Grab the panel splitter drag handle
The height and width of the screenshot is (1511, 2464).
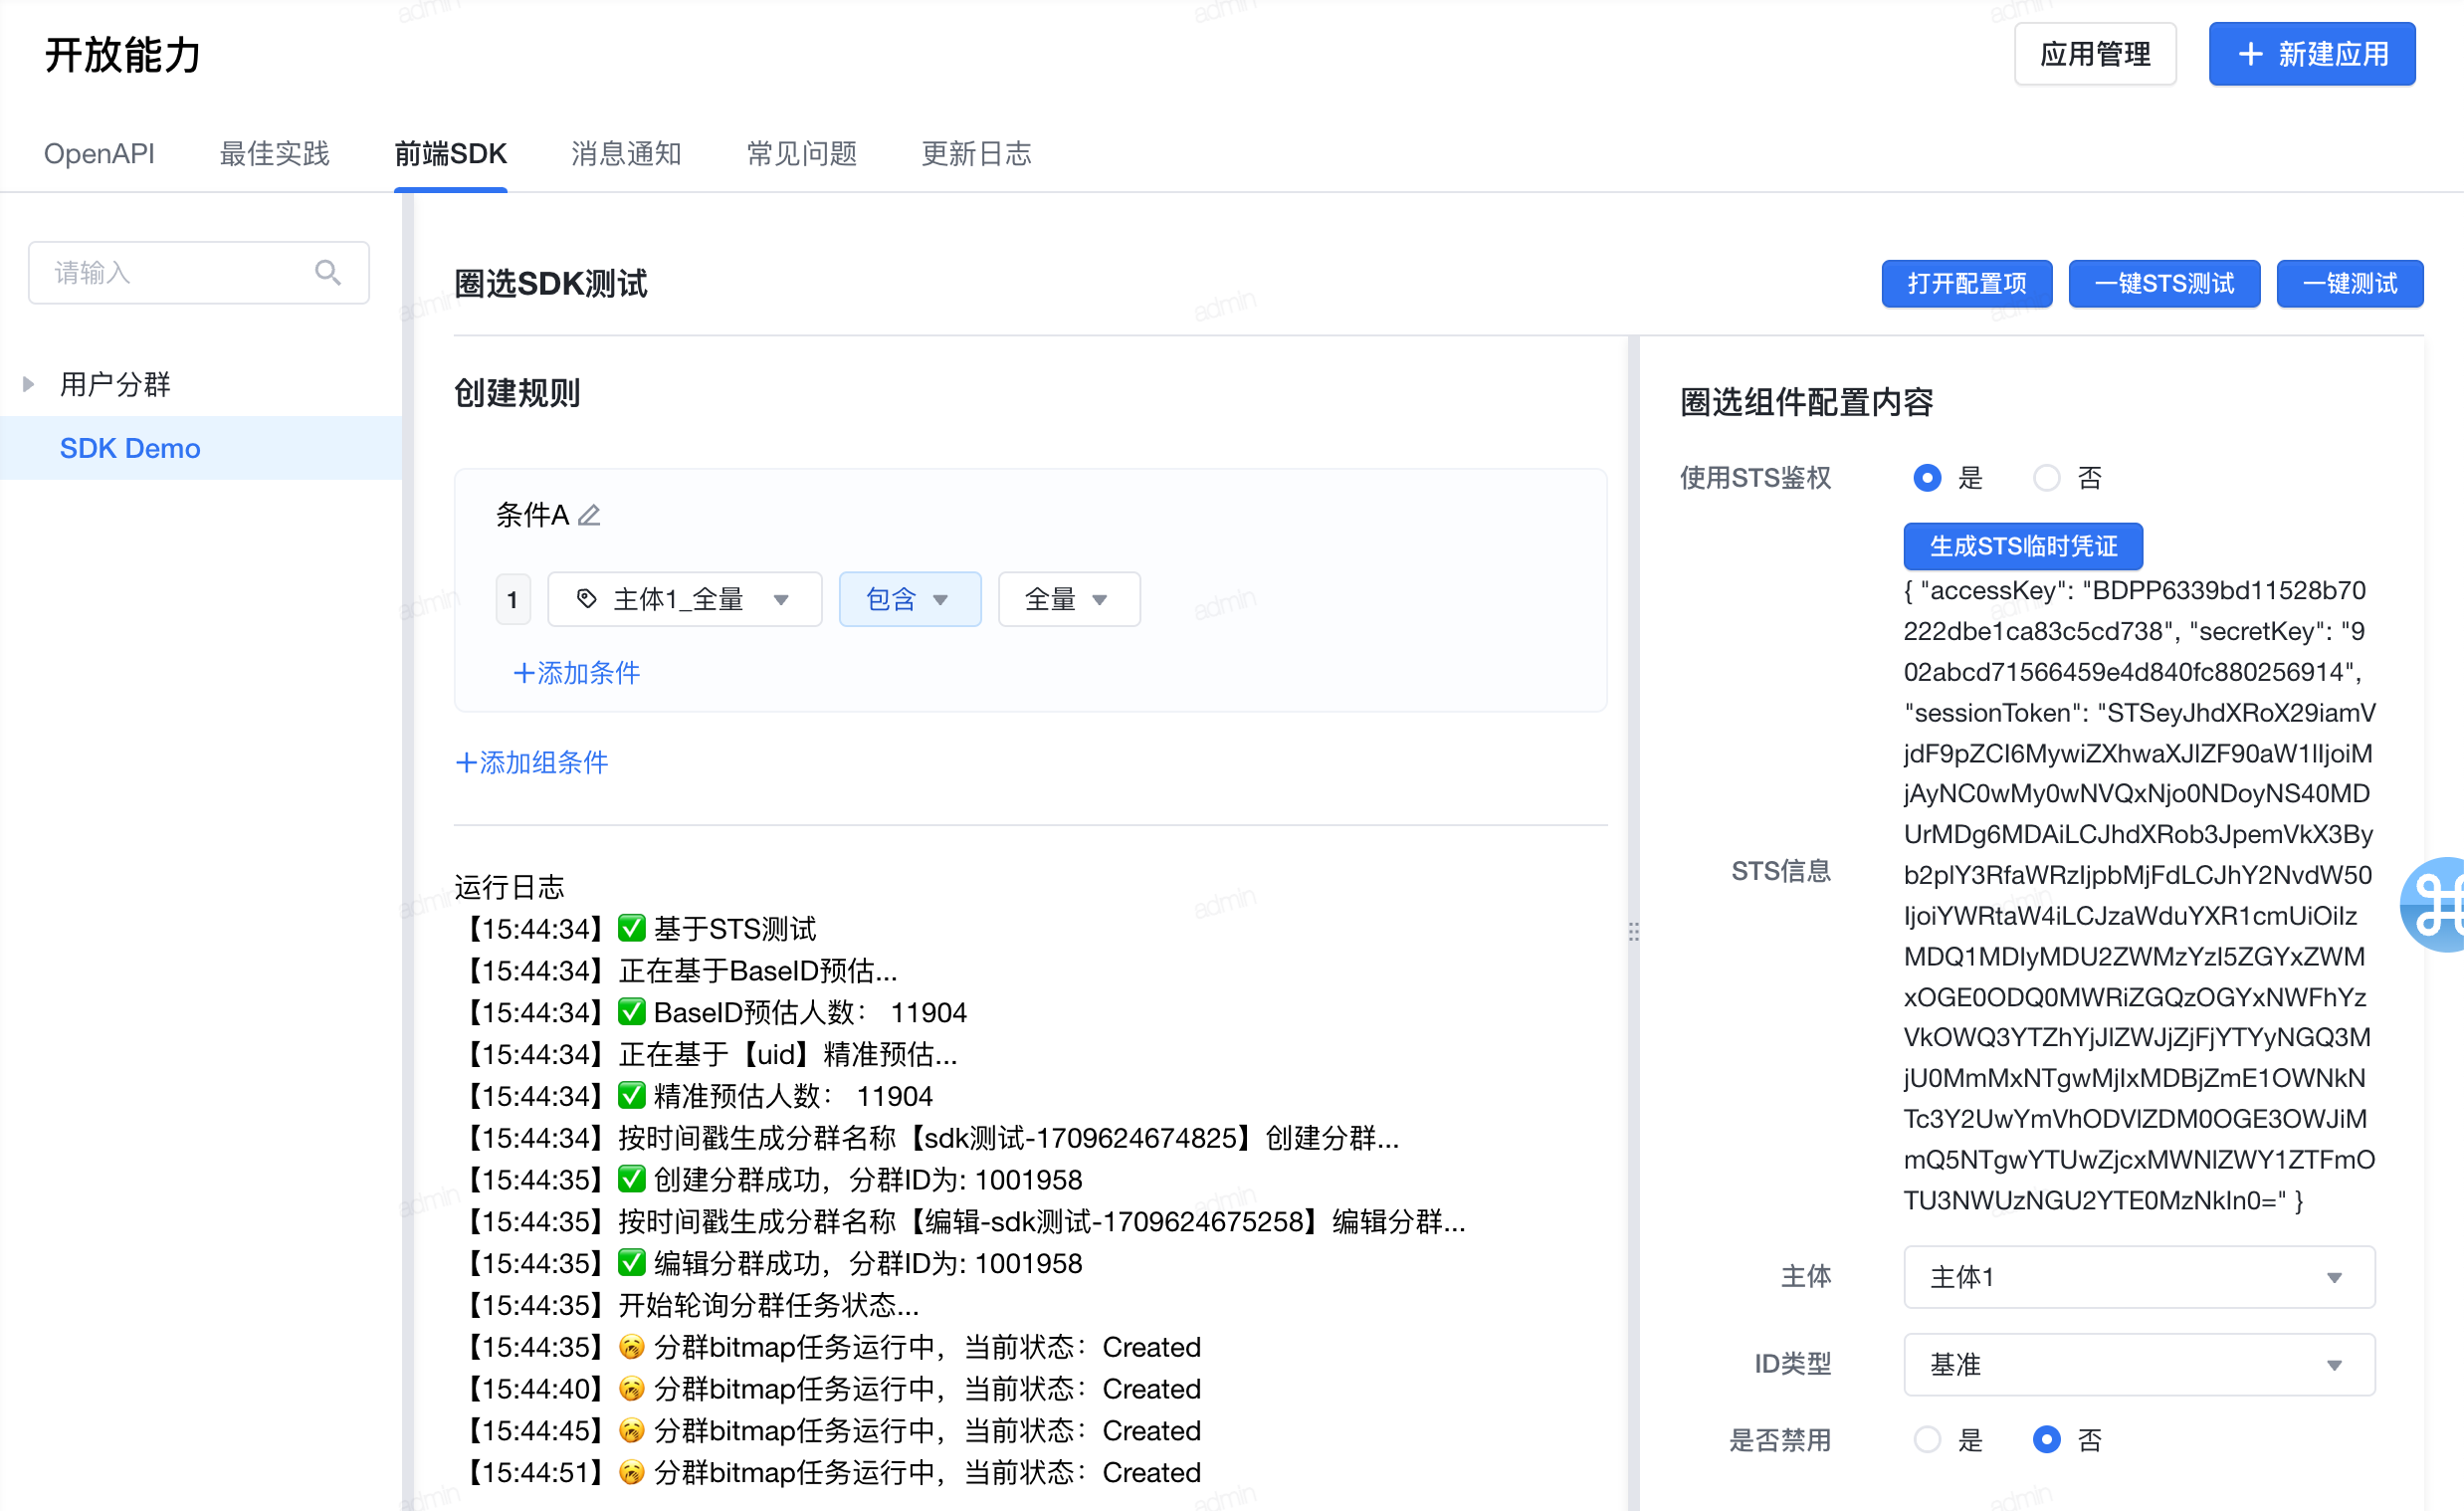click(x=1633, y=931)
